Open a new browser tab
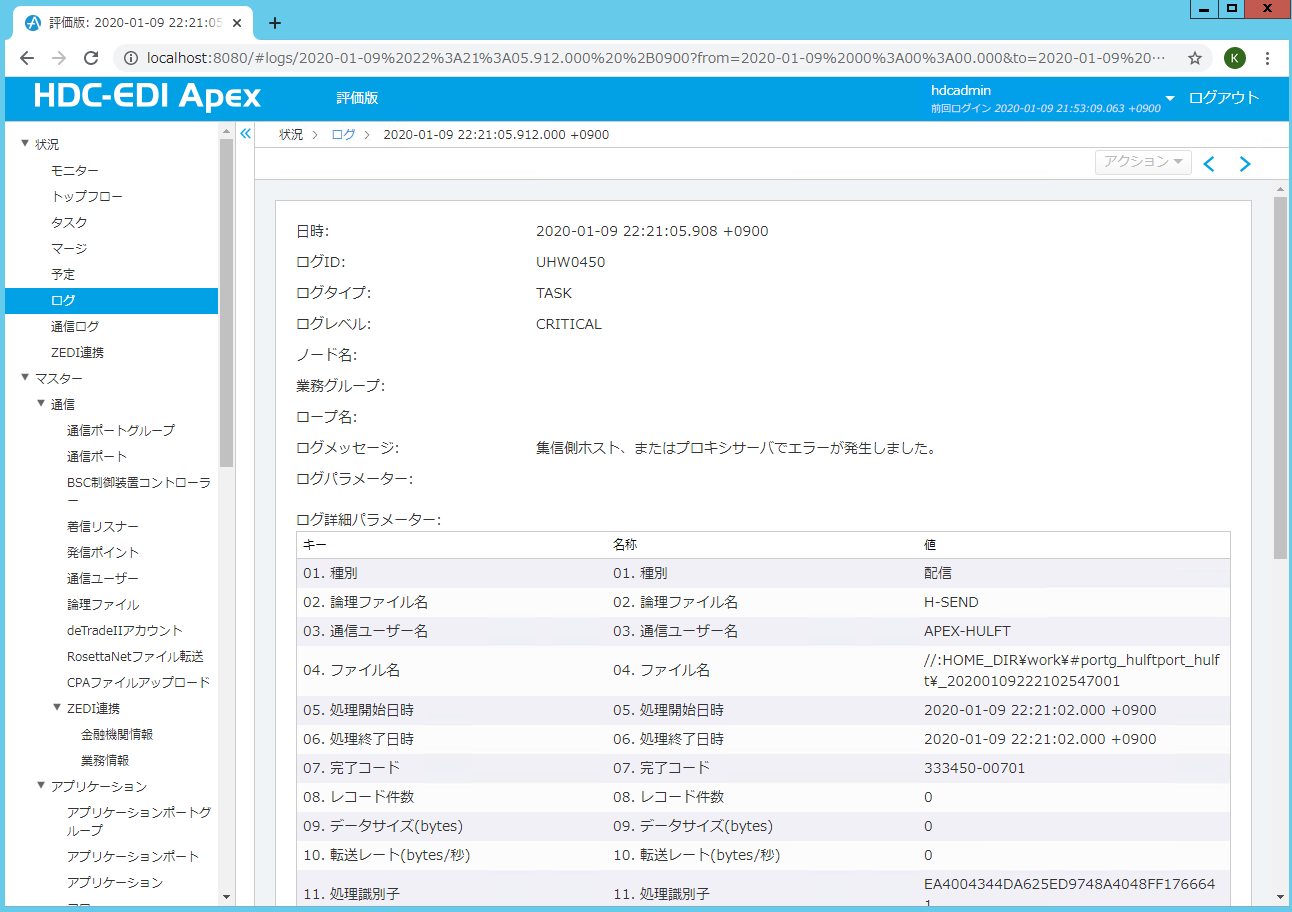Image resolution: width=1292 pixels, height=912 pixels. [275, 23]
